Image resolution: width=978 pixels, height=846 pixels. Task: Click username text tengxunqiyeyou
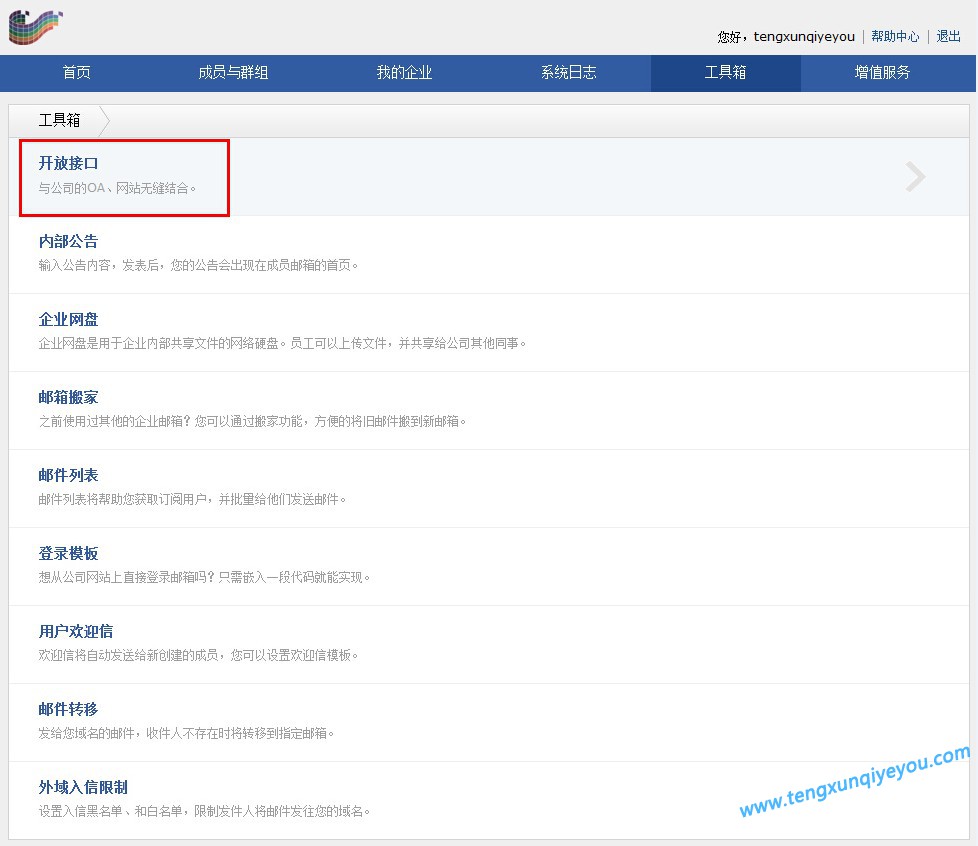click(x=804, y=36)
